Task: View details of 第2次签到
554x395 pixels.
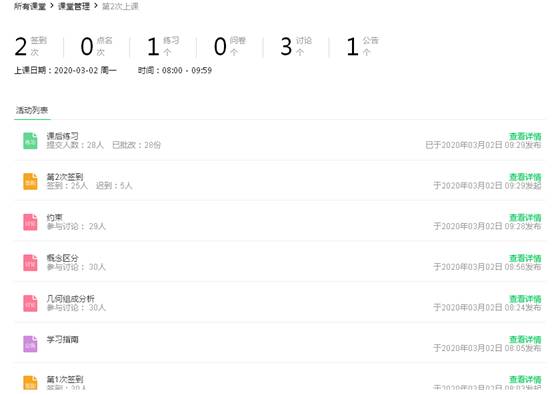Action: (525, 177)
